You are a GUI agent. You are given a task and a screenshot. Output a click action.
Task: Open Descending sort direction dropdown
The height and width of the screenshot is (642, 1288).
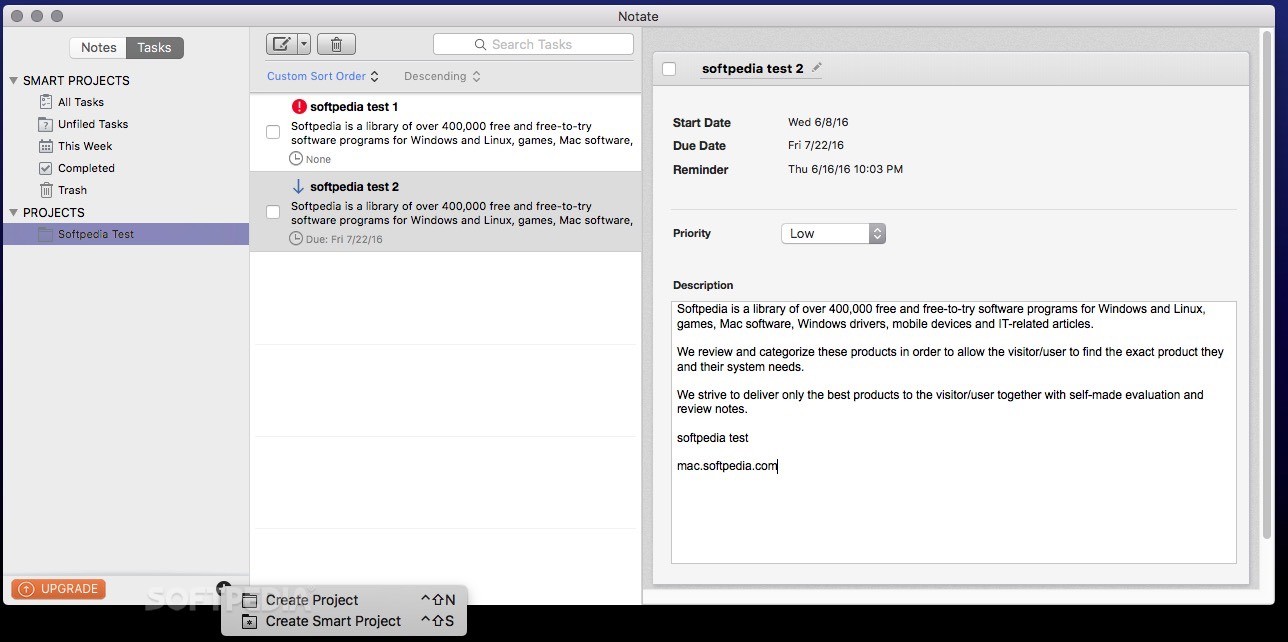442,76
